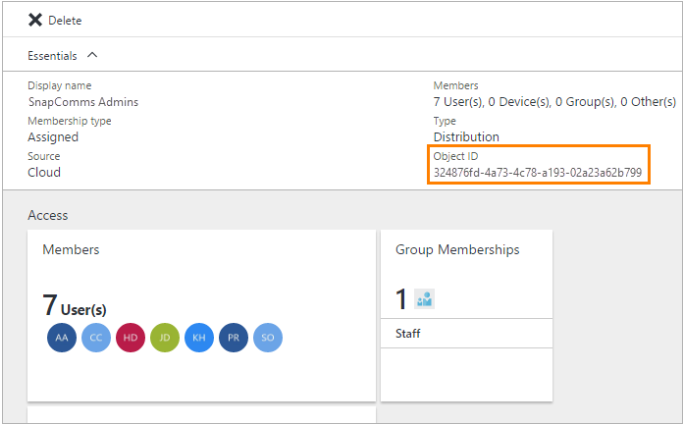Image resolution: width=685 pixels, height=426 pixels.
Task: Open the Staff group membership row
Action: (466, 333)
